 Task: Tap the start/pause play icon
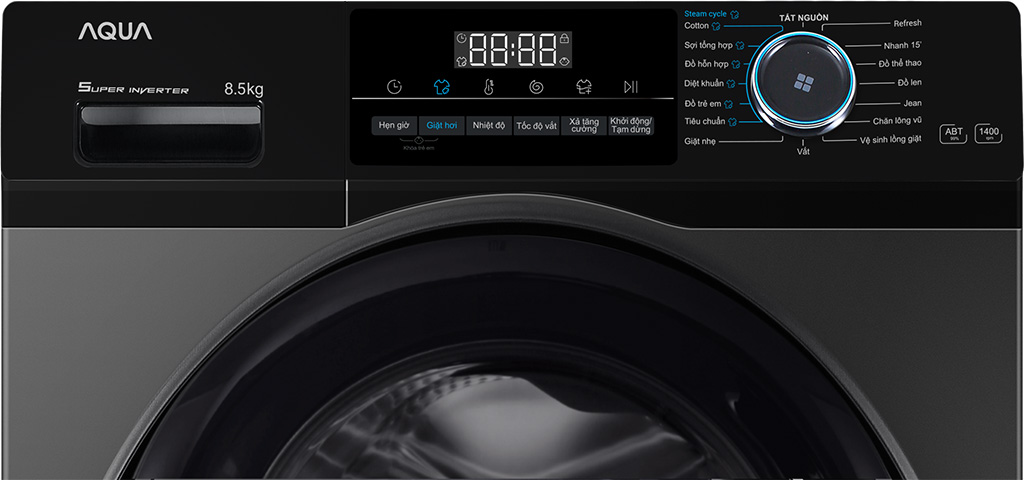[630, 87]
